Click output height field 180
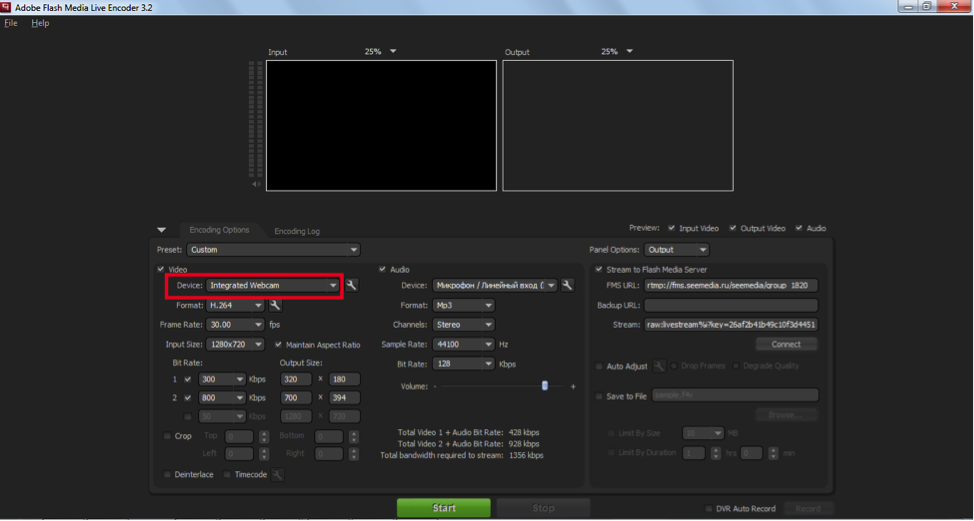The image size is (974, 521). [345, 379]
